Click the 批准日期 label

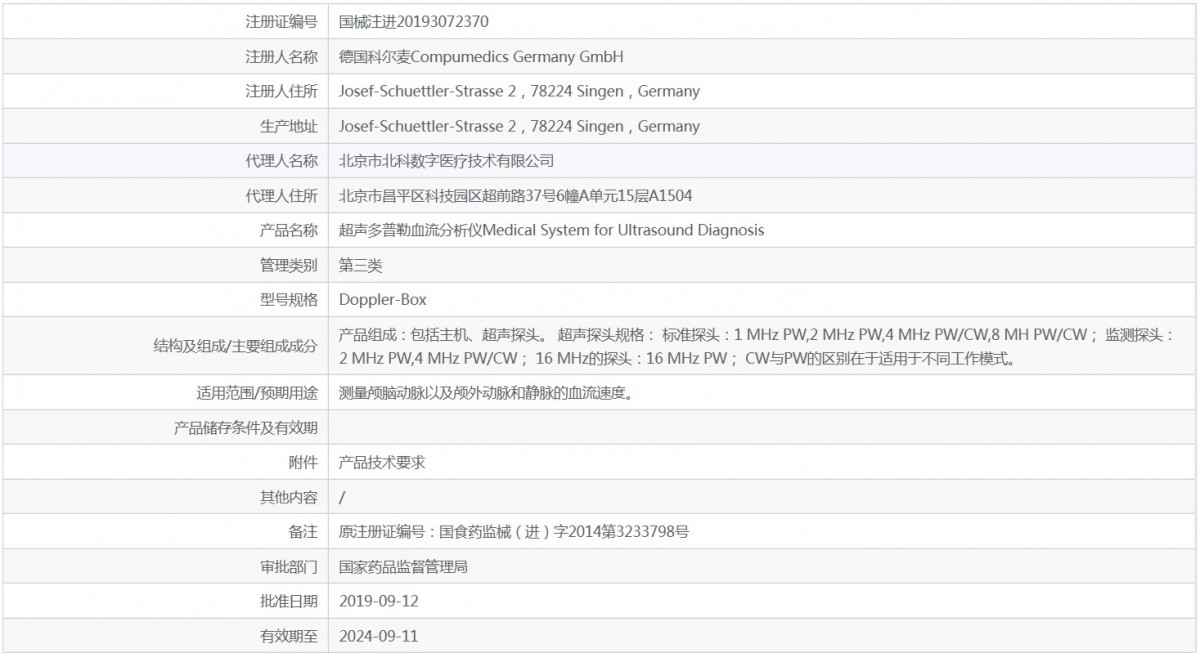click(x=289, y=601)
